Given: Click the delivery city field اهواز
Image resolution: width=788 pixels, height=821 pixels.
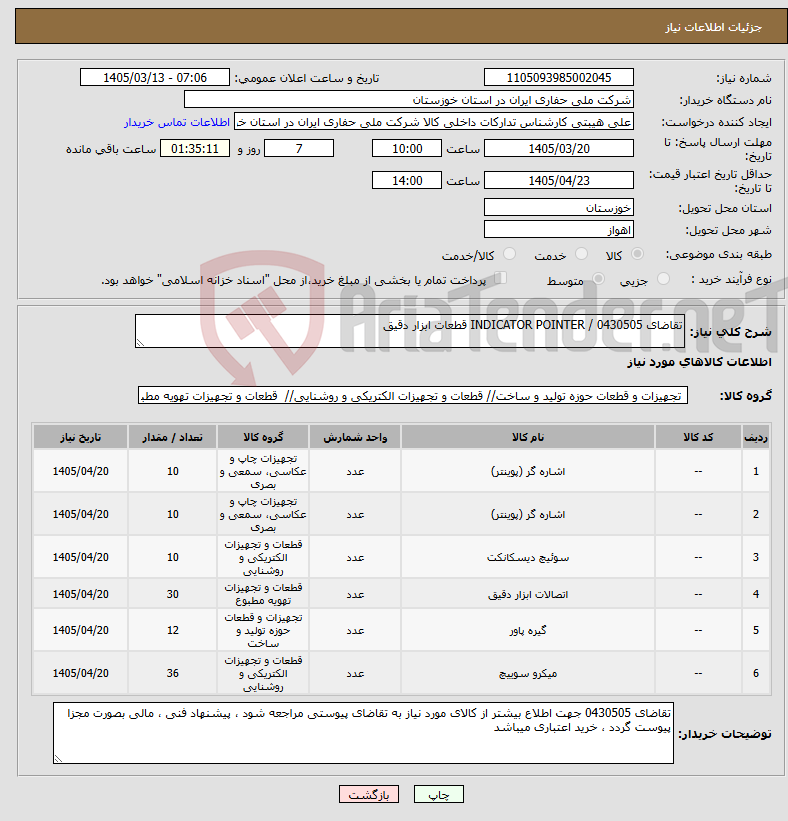Looking at the screenshot, I should 559,229.
